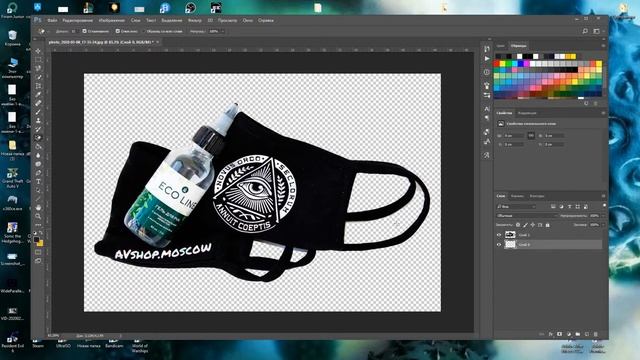
Task: Pick the pure blue swatch
Action: [521, 64]
